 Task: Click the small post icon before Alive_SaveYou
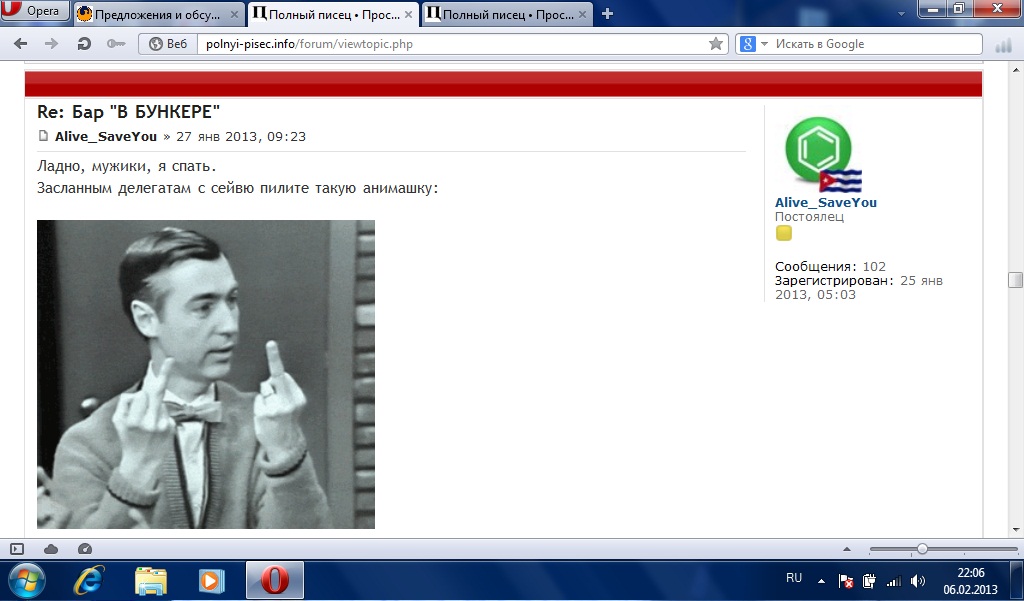[43, 136]
